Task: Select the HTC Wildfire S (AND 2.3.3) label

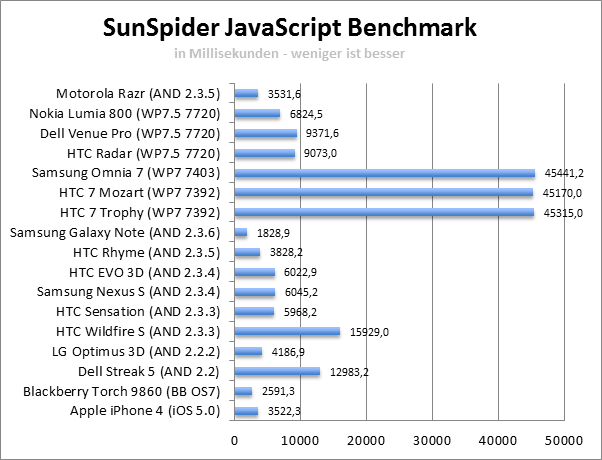Action: click(x=138, y=332)
